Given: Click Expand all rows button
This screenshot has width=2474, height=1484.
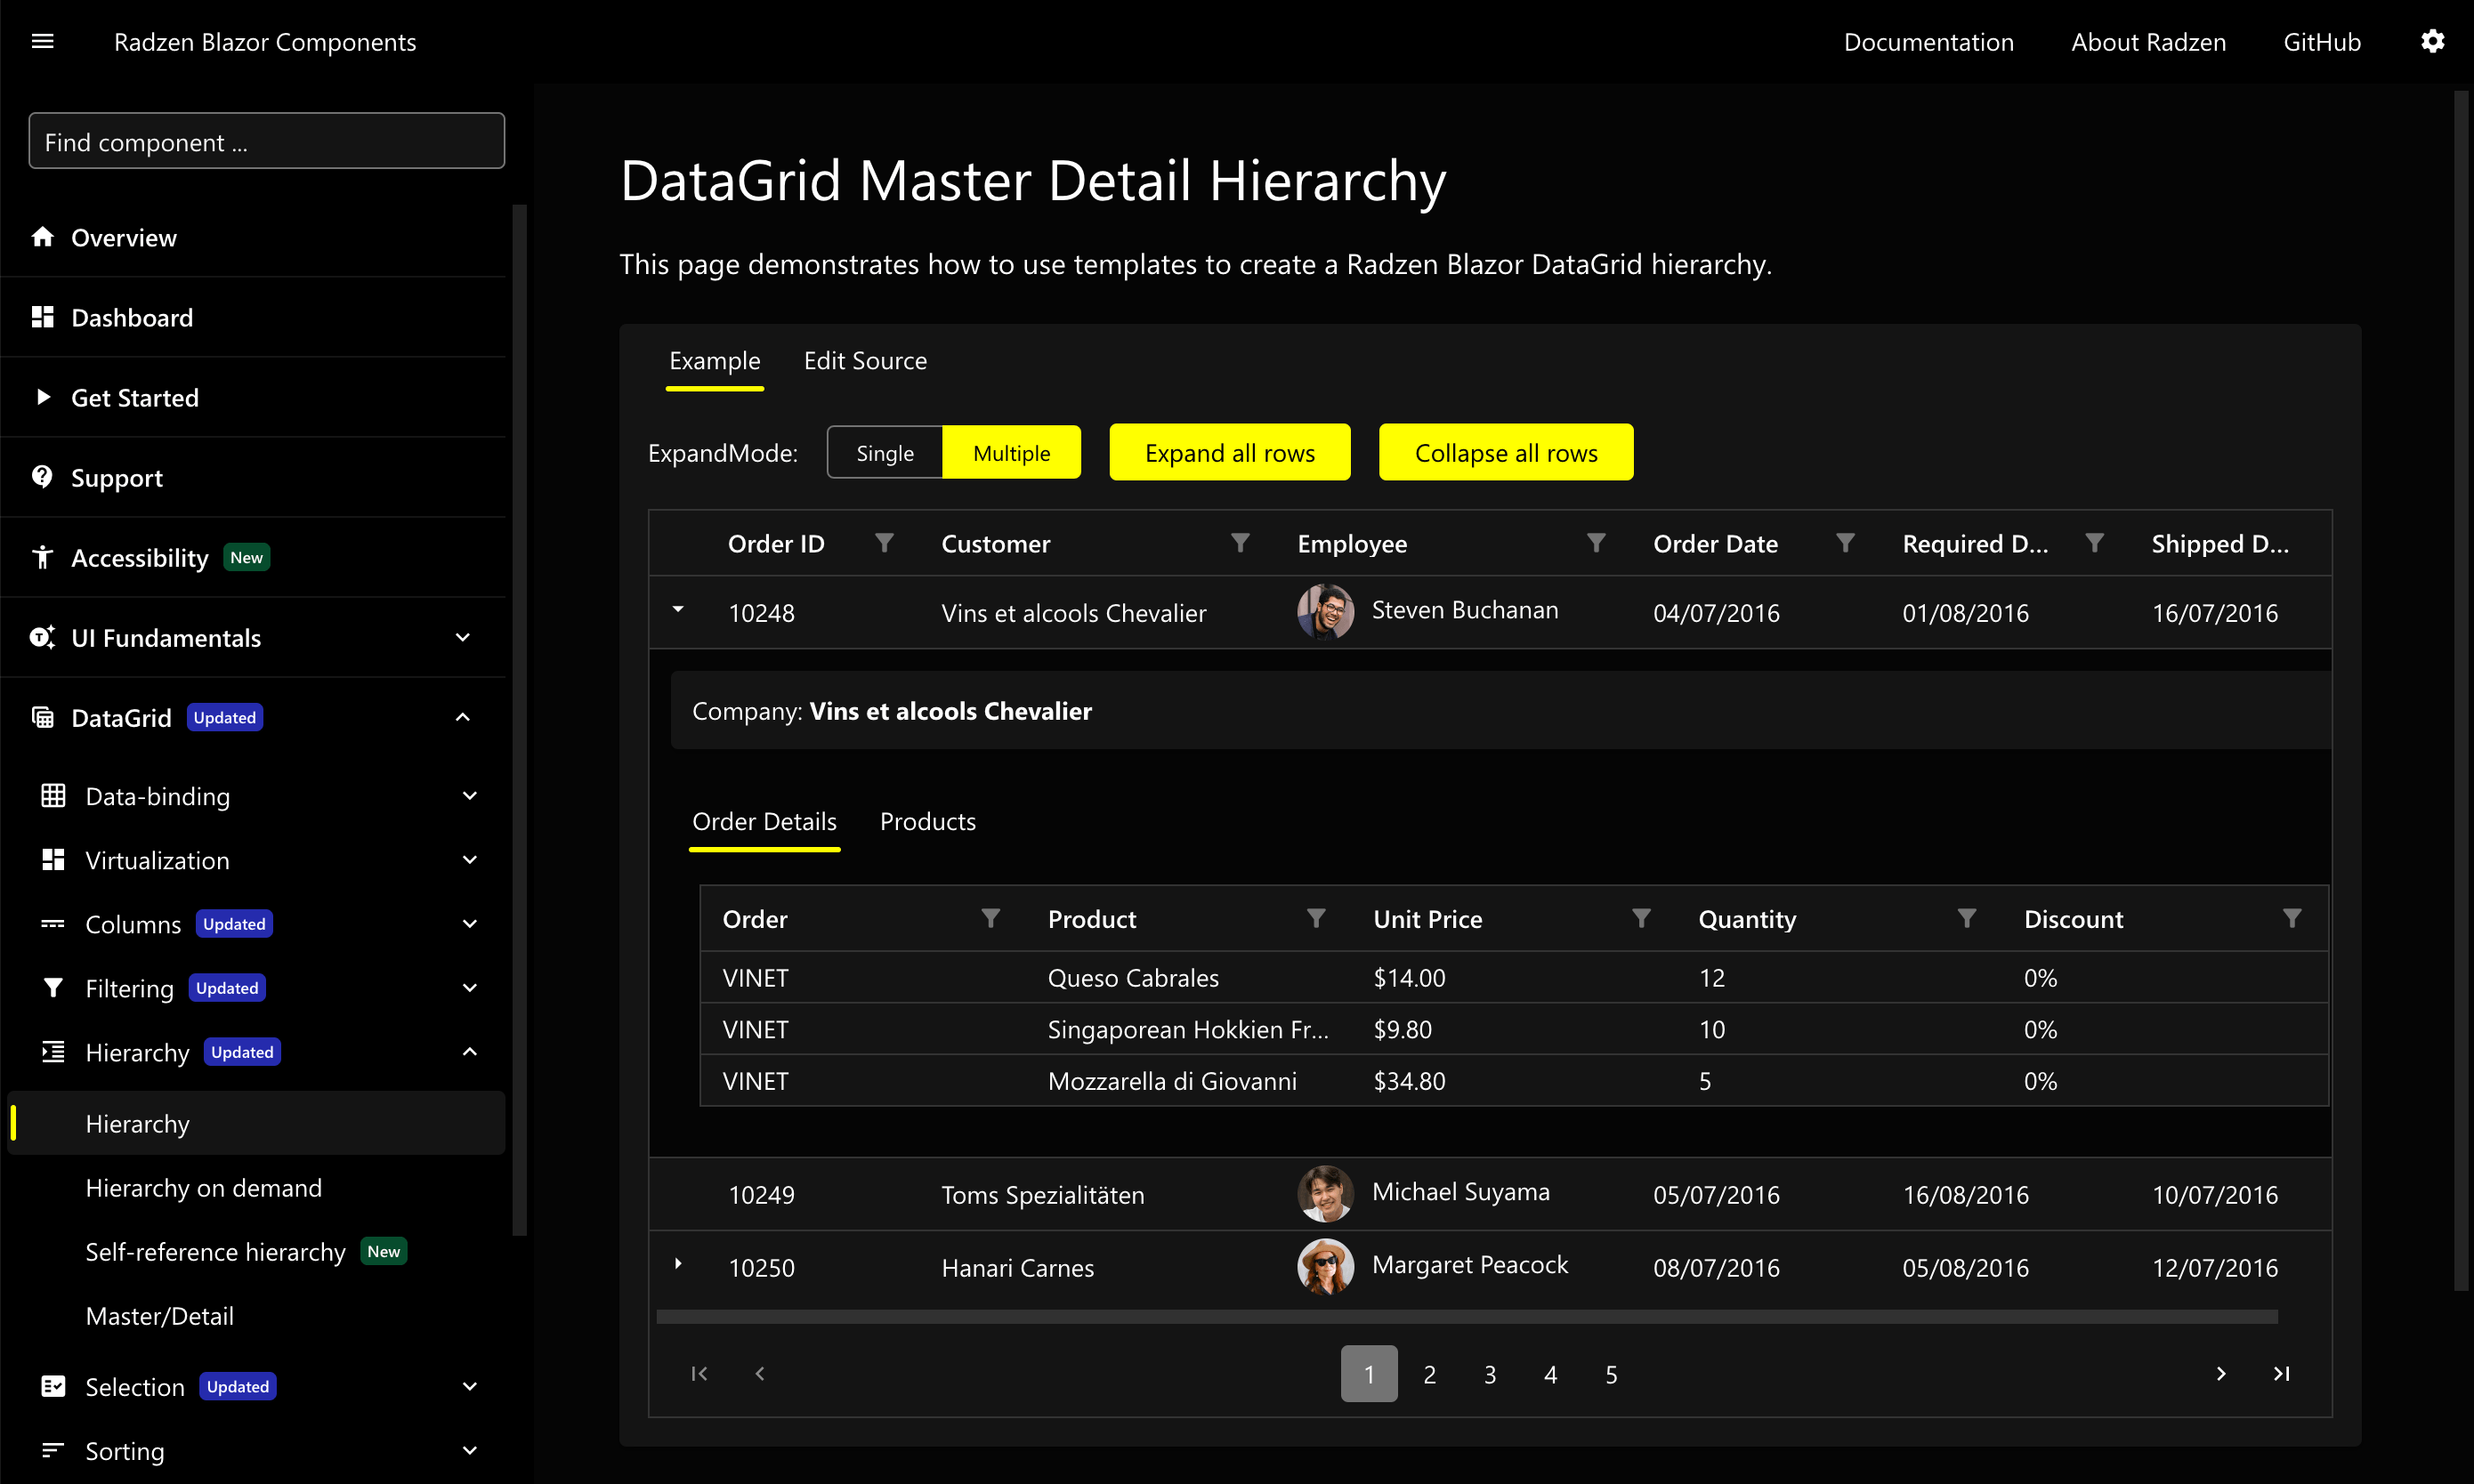Looking at the screenshot, I should (x=1229, y=452).
